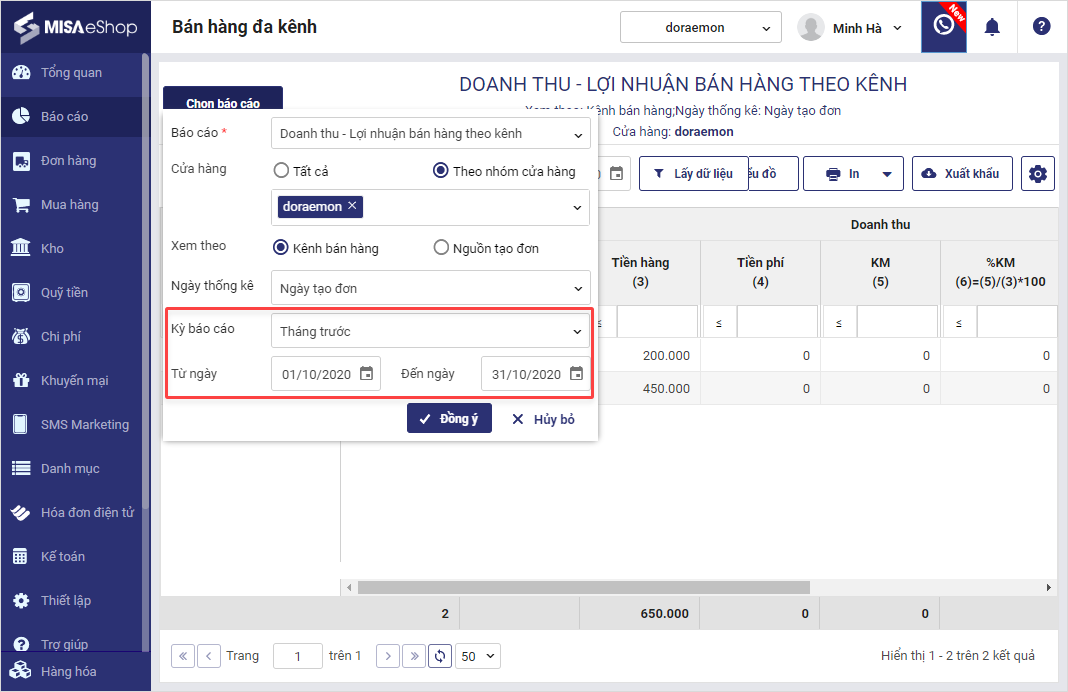Viewport: 1068px width, 692px height.
Task: Open Quỹ tiền sidebar section
Action: pos(71,292)
